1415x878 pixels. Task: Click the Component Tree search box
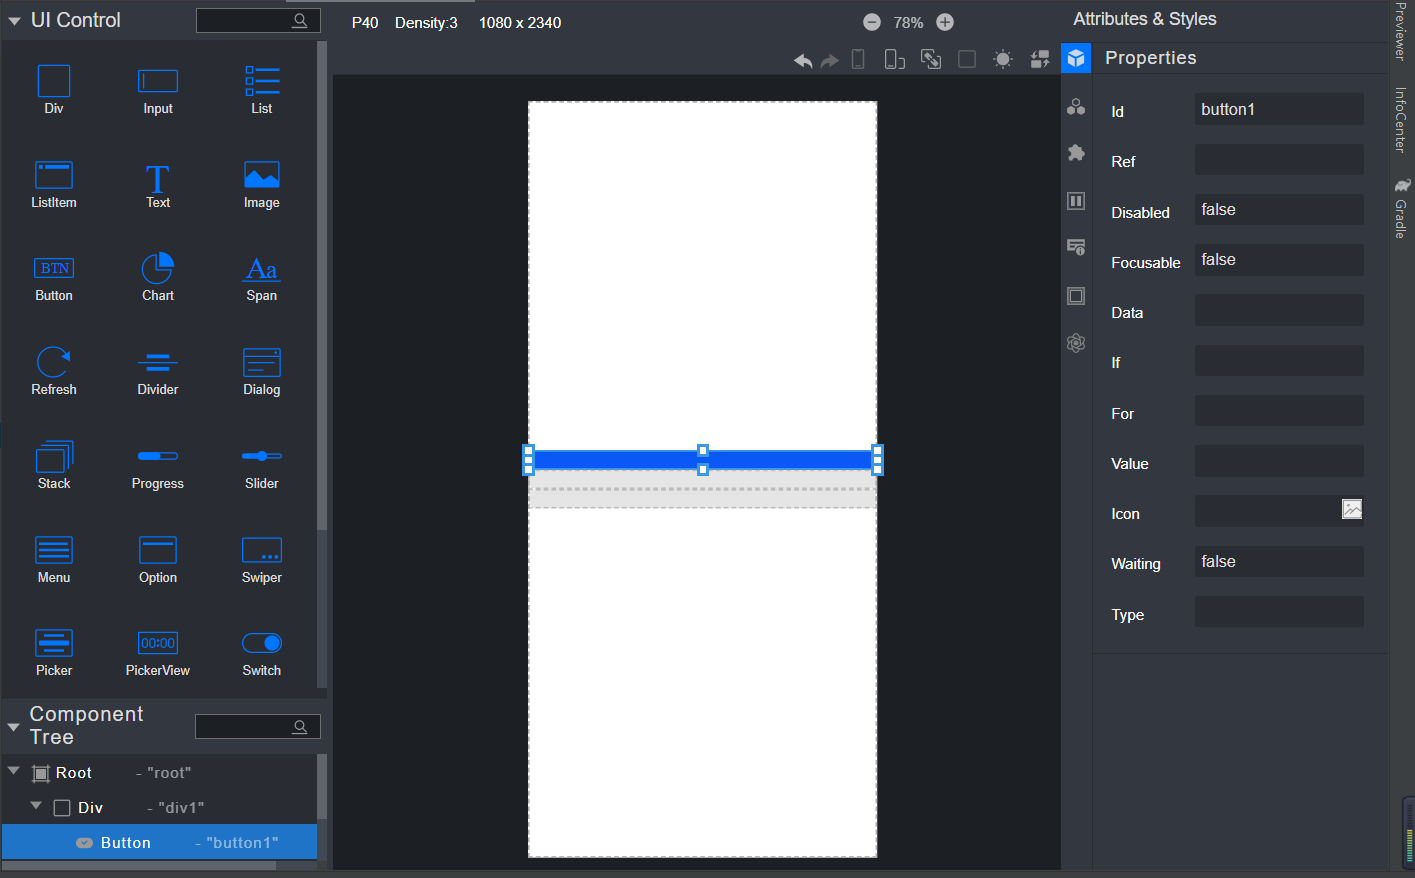click(x=258, y=726)
